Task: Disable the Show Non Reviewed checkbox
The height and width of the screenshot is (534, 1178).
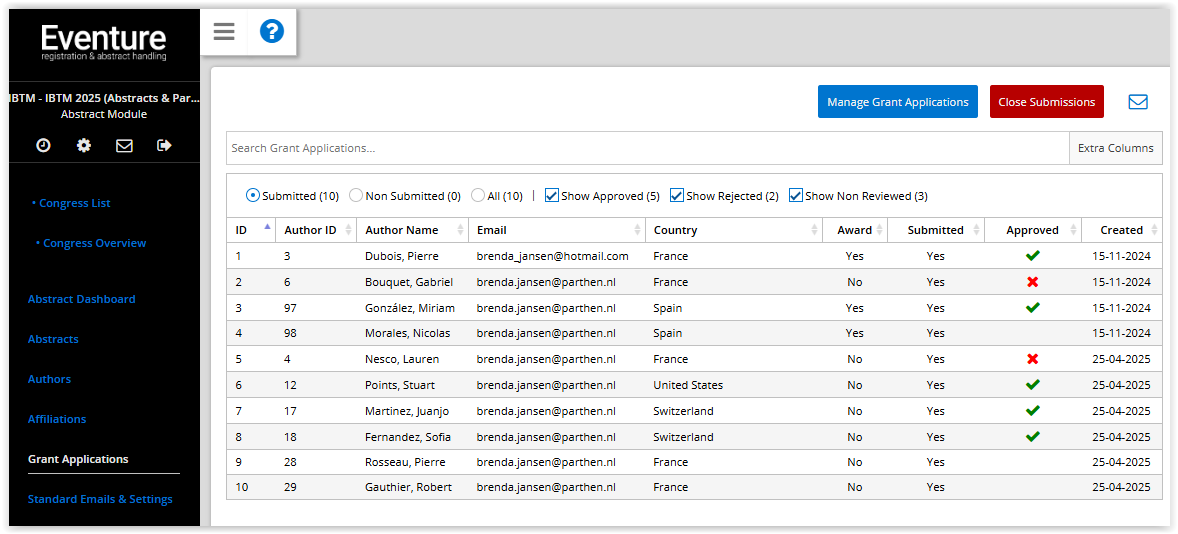Action: click(x=796, y=196)
